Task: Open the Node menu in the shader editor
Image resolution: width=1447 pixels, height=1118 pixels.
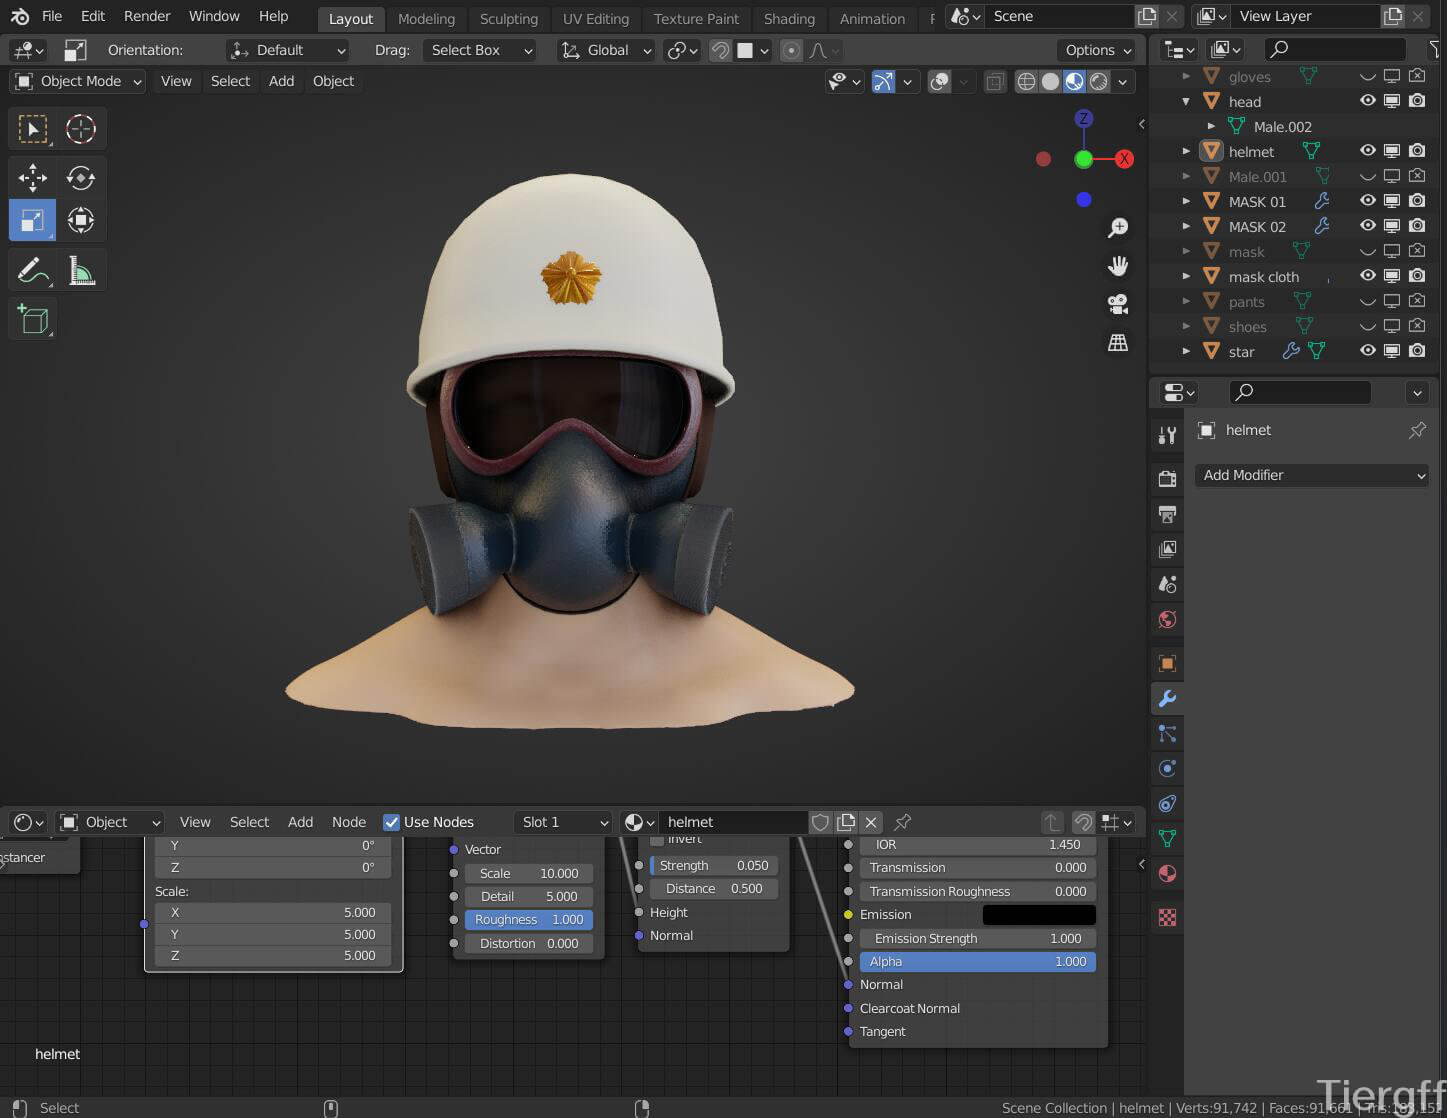Action: click(348, 822)
